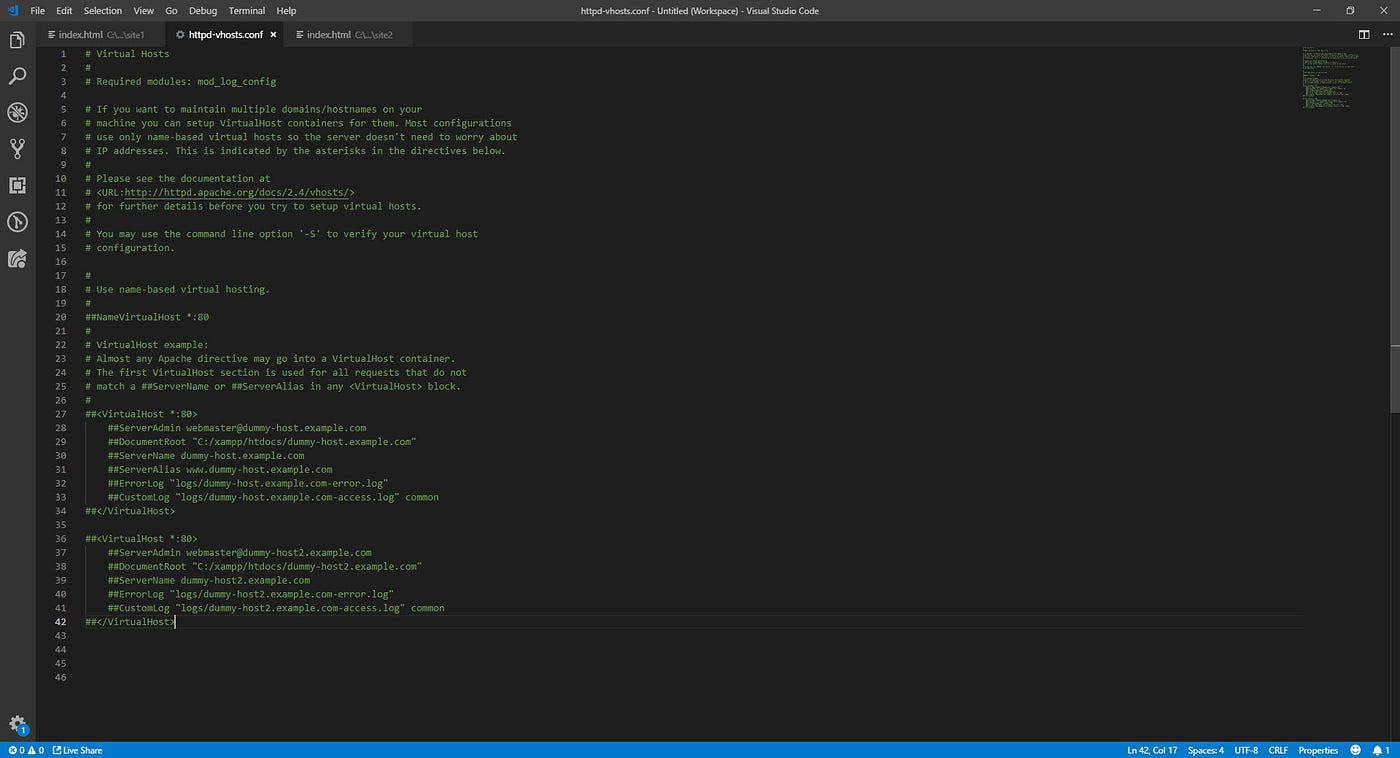Click the '# Virtual Hosts' comment line

click(x=127, y=54)
